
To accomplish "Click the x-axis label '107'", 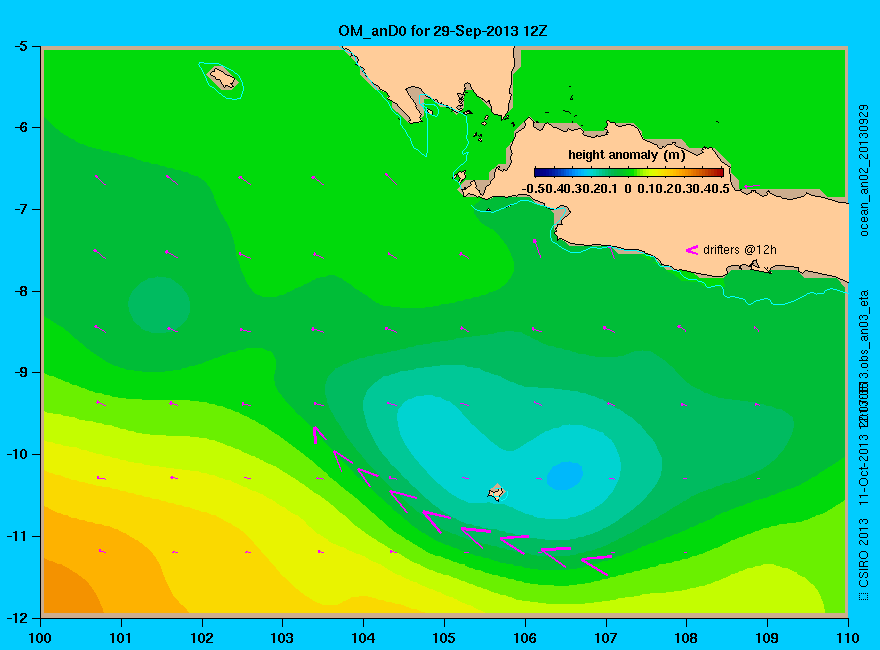I will point(606,638).
